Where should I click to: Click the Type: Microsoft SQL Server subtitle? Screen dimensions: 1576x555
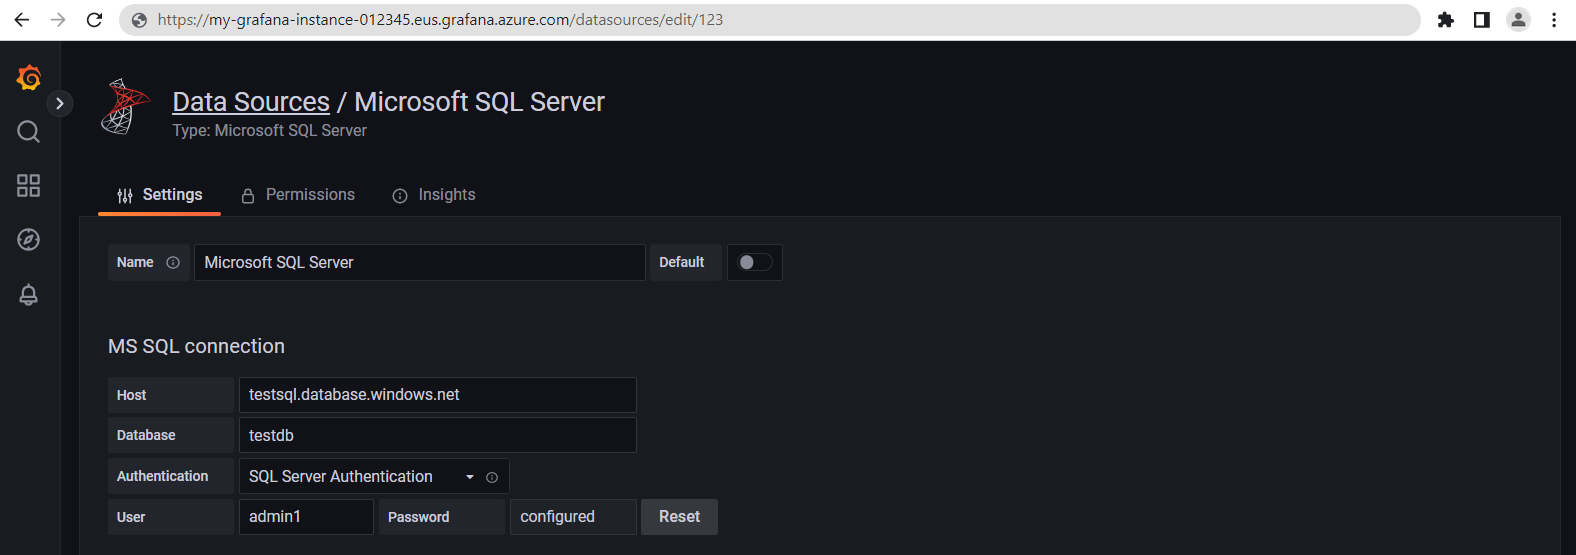(x=269, y=131)
